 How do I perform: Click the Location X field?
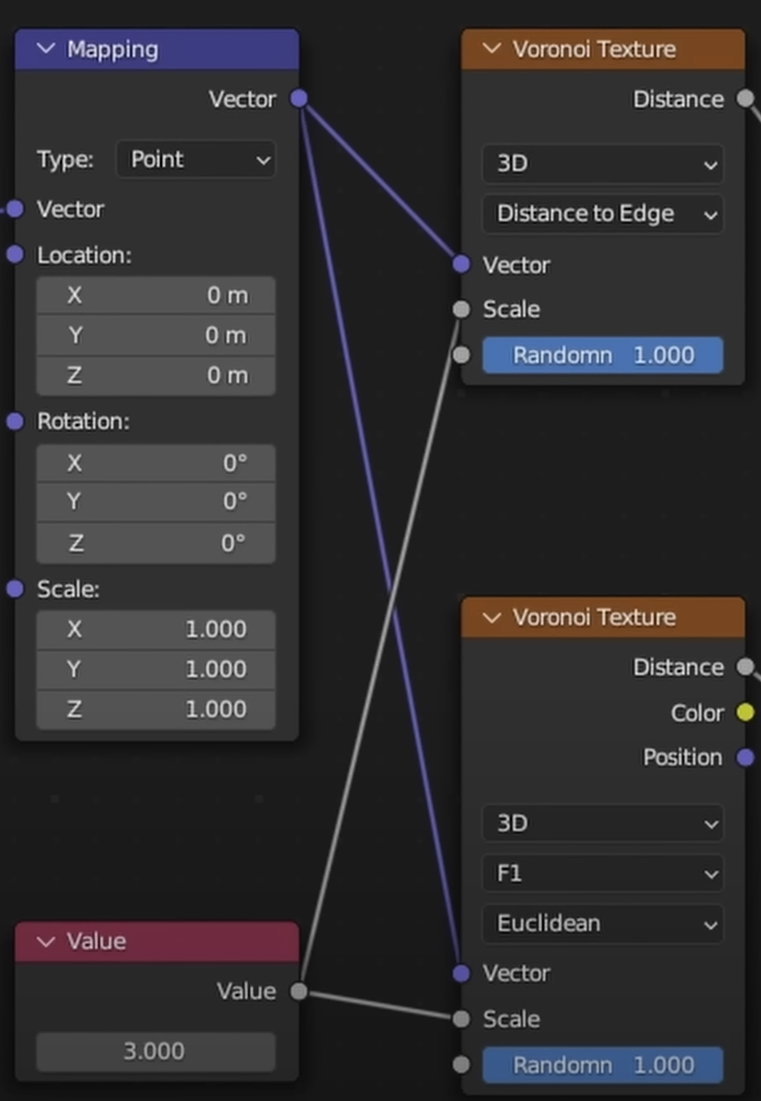[155, 295]
